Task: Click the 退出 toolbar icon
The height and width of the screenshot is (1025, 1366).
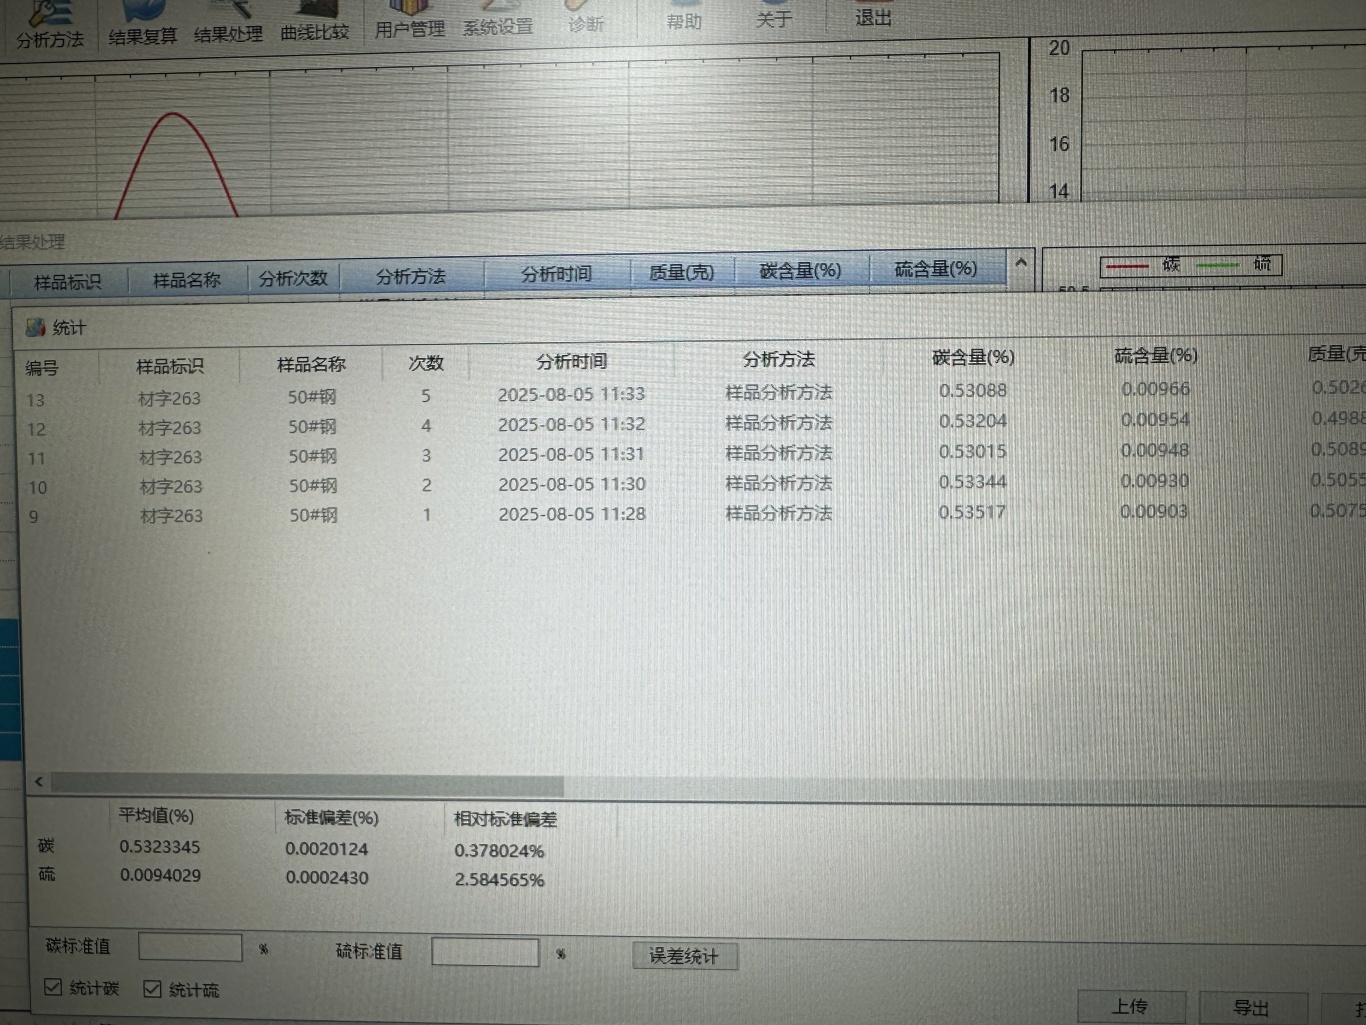Action: click(872, 15)
